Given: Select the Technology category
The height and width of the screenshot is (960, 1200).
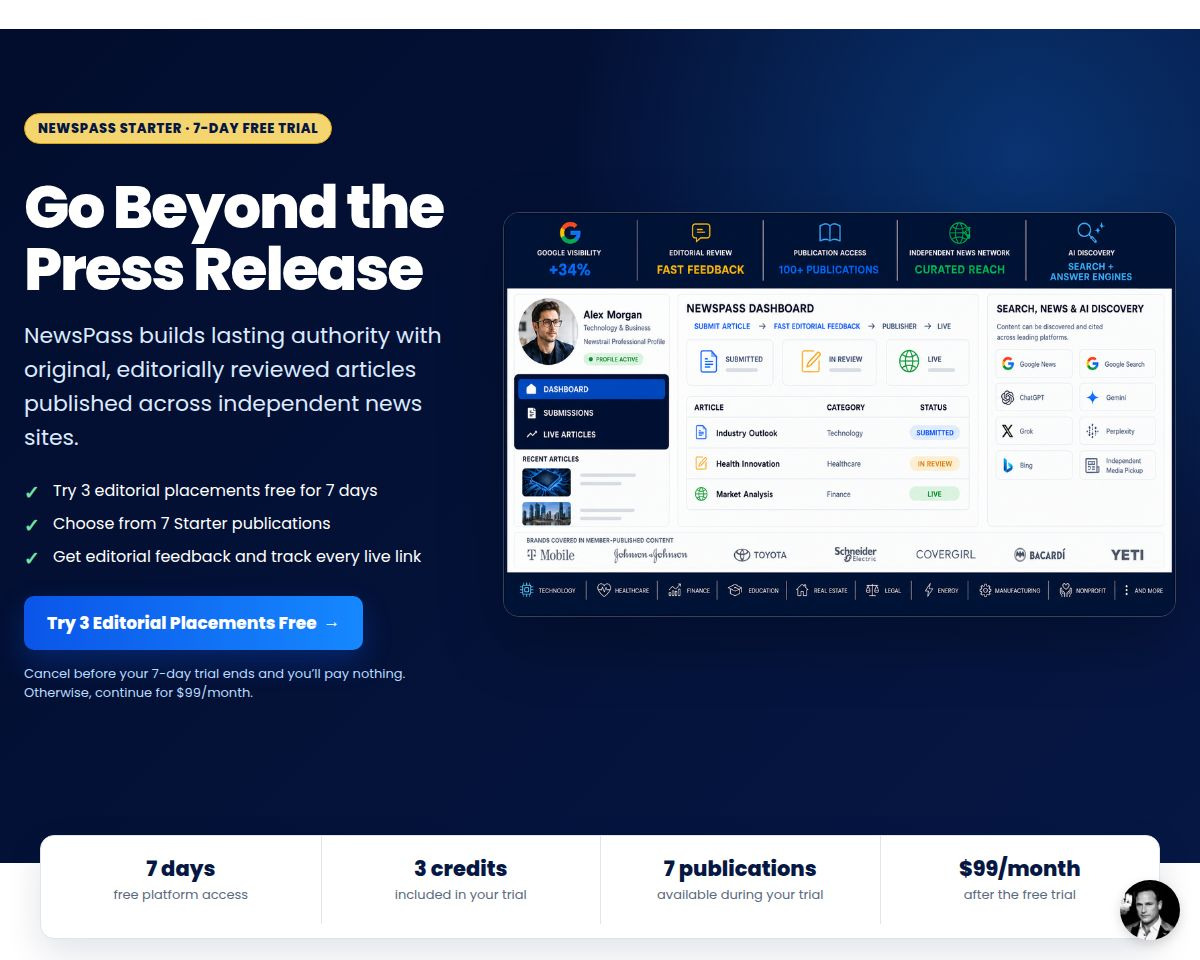Looking at the screenshot, I should click(548, 591).
